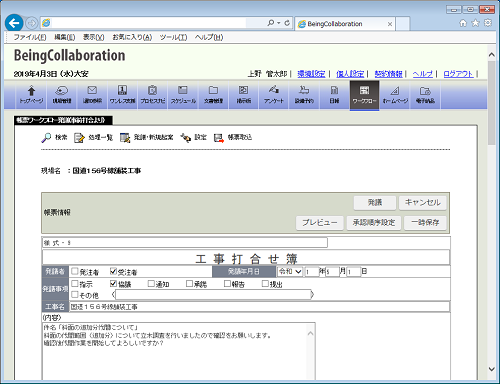Image resolution: width=500 pixels, height=384 pixels.
Task: Click the プレビュー button
Action: [x=320, y=223]
